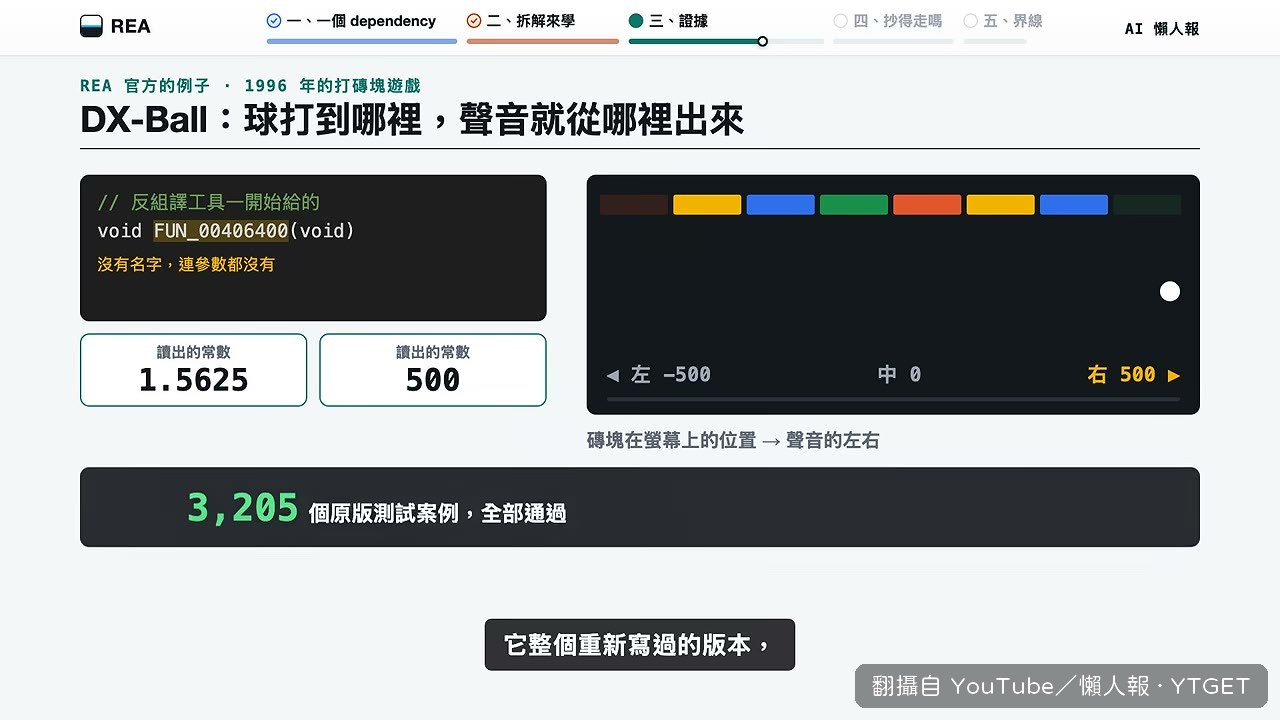Click the second blue brick
The image size is (1280, 720).
tap(1074, 205)
